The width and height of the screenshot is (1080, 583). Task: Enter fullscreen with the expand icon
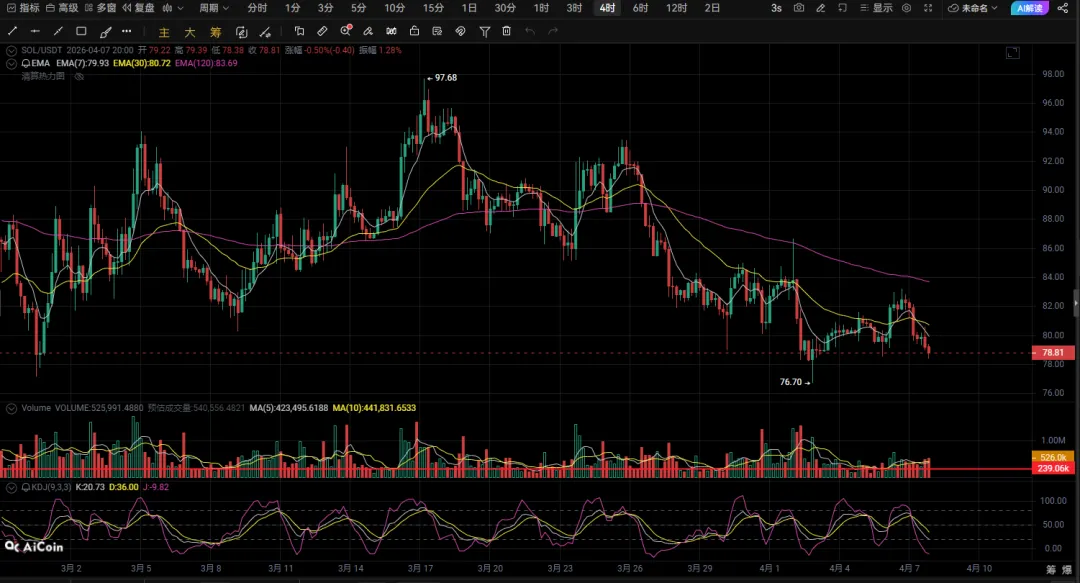tap(928, 8)
